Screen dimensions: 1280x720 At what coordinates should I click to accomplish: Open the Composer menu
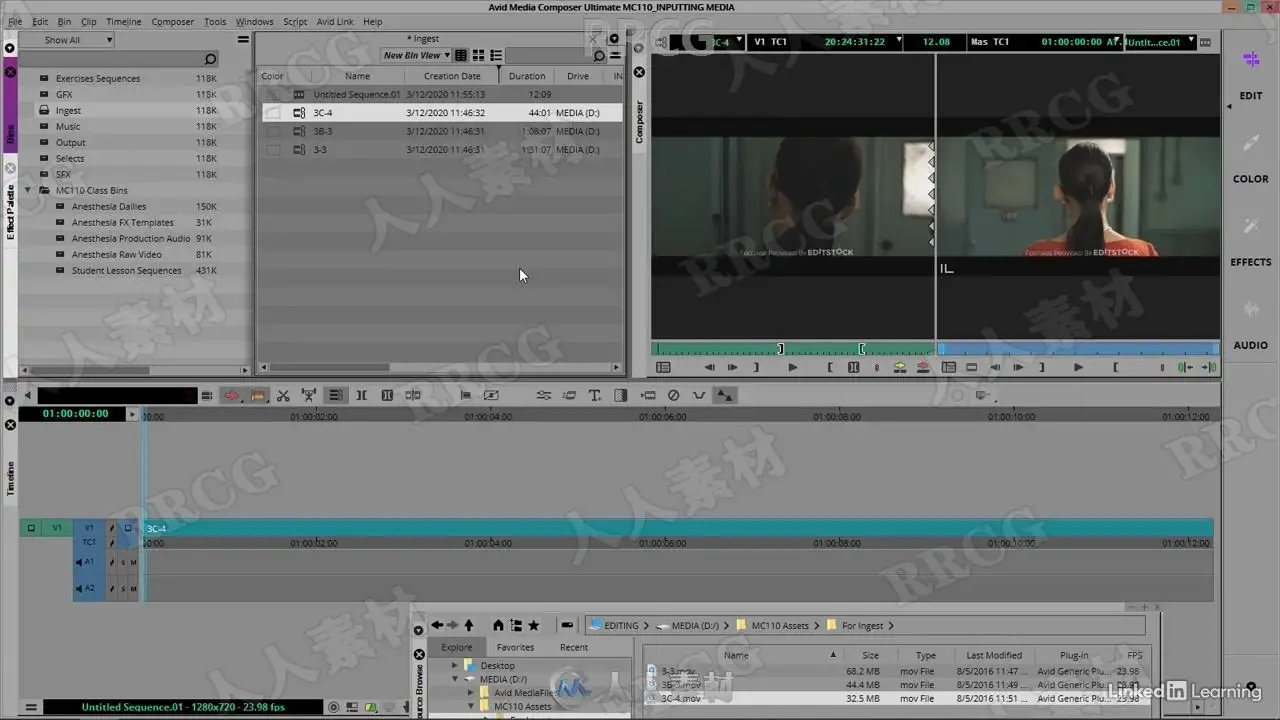pyautogui.click(x=172, y=21)
